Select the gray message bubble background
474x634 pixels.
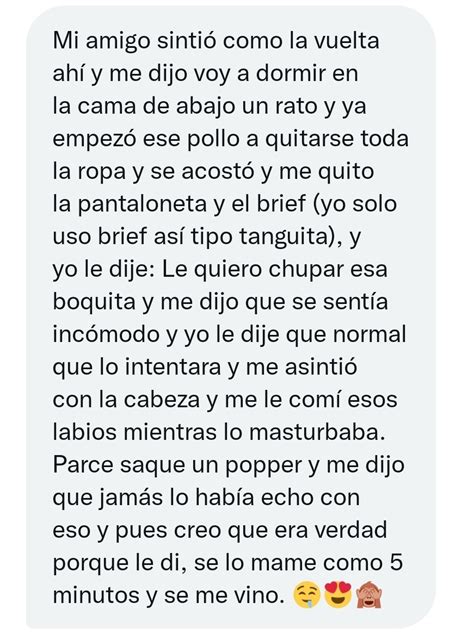[x=231, y=317]
